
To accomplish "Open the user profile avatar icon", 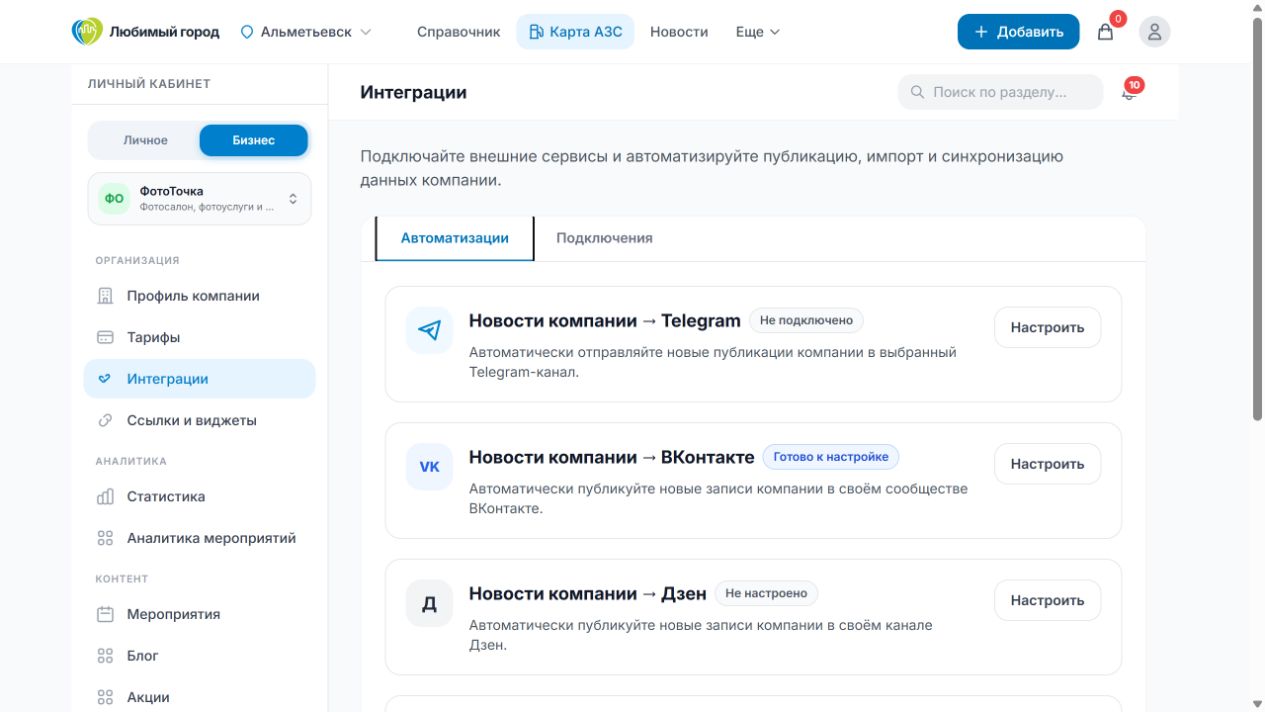I will tap(1154, 32).
